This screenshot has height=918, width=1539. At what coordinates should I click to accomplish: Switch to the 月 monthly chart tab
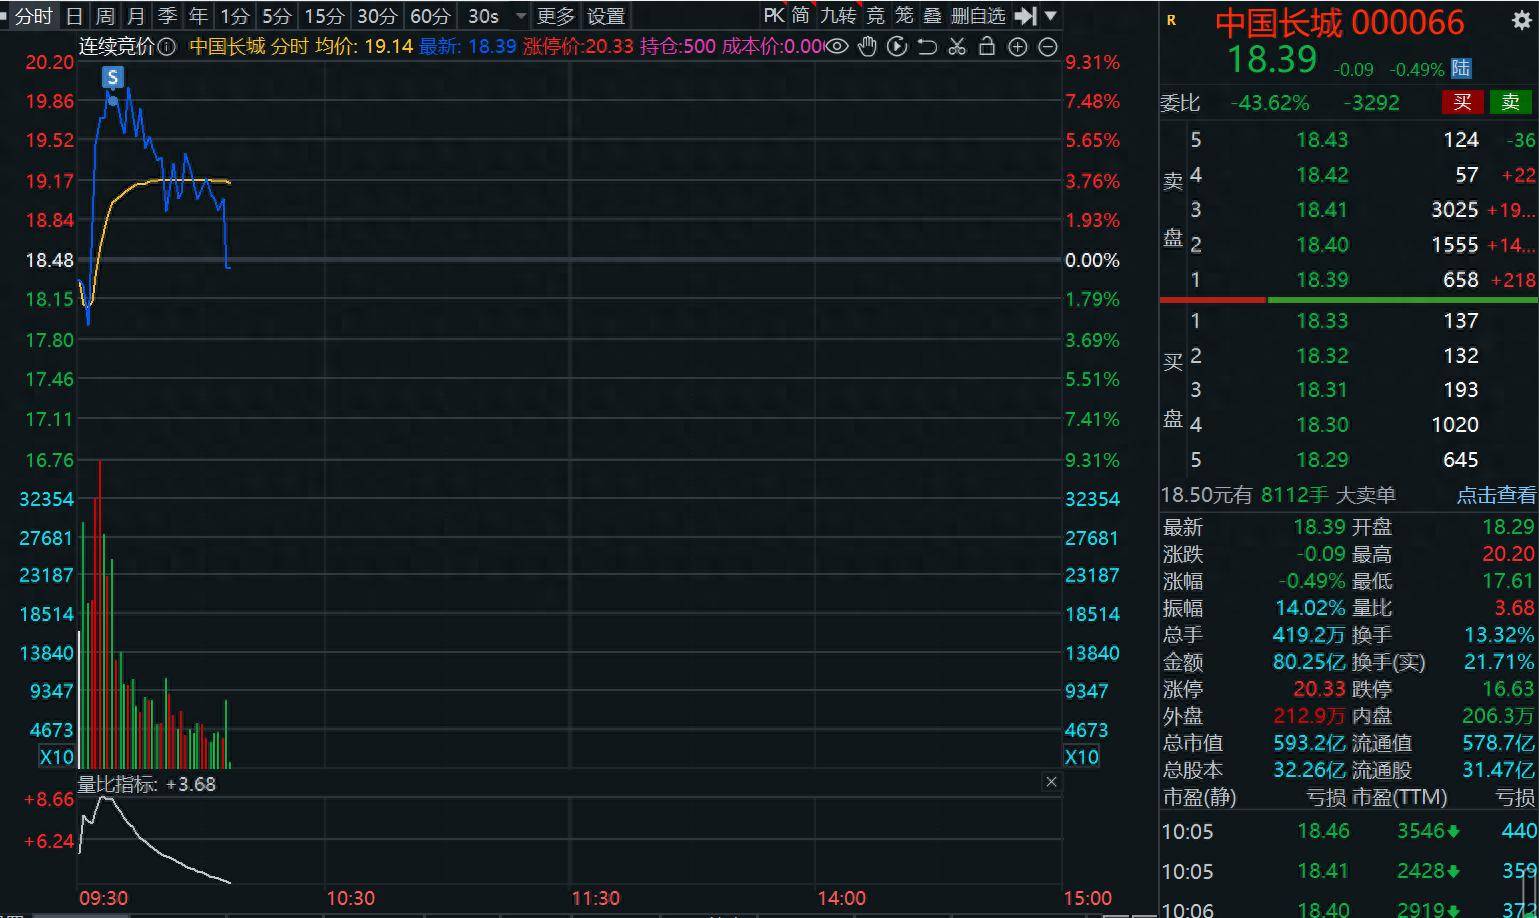coord(136,16)
